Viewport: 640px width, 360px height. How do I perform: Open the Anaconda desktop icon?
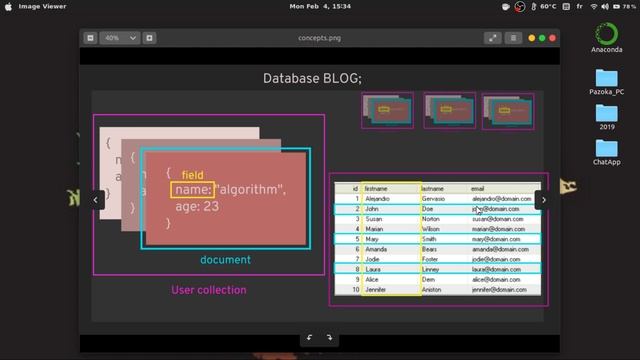(607, 38)
